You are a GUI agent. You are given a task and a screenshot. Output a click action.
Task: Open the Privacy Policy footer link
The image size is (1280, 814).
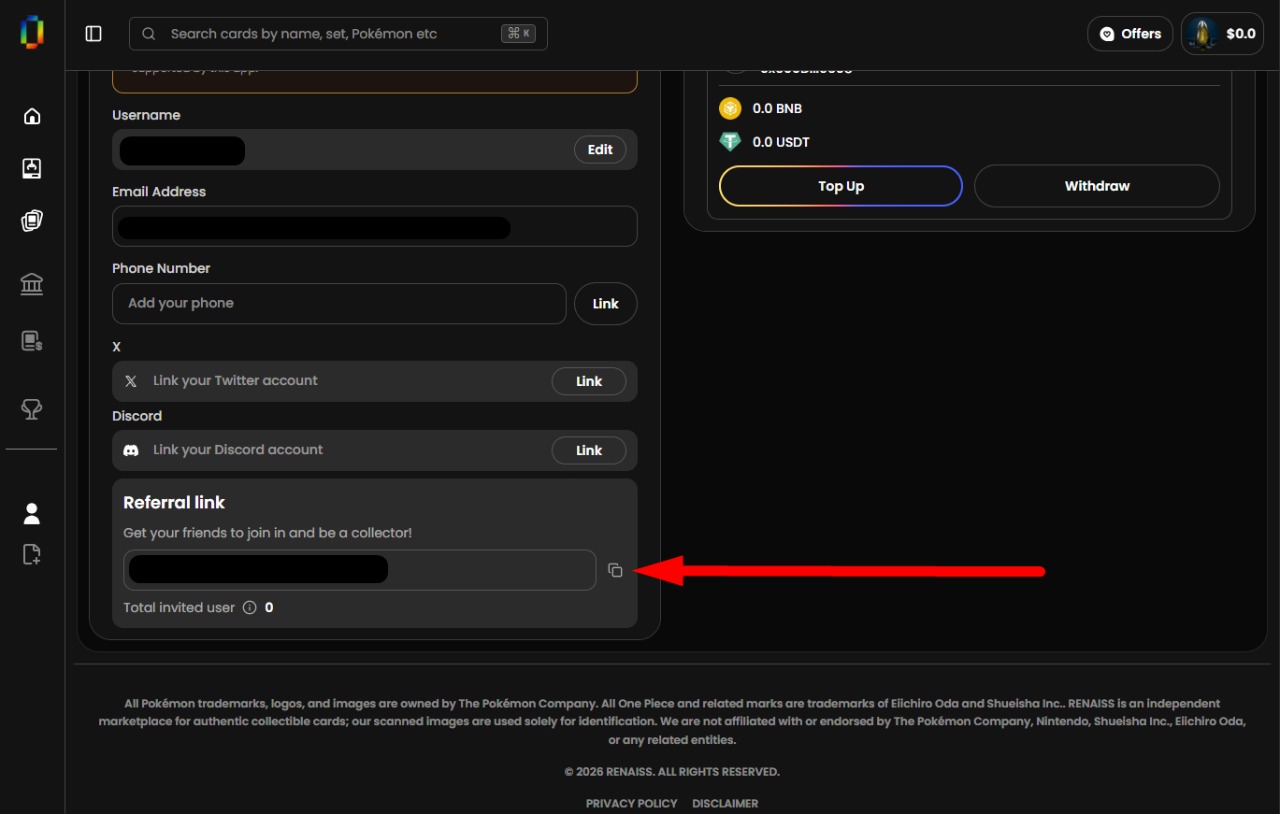pyautogui.click(x=631, y=803)
